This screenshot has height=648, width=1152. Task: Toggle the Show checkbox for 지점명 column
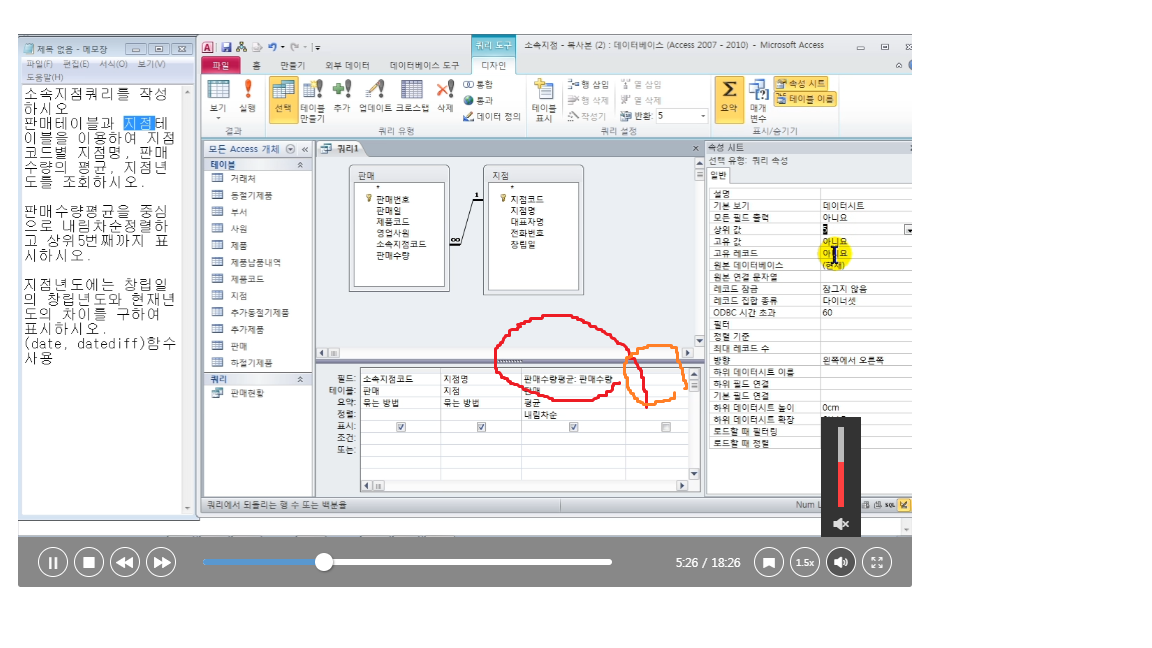pyautogui.click(x=481, y=427)
